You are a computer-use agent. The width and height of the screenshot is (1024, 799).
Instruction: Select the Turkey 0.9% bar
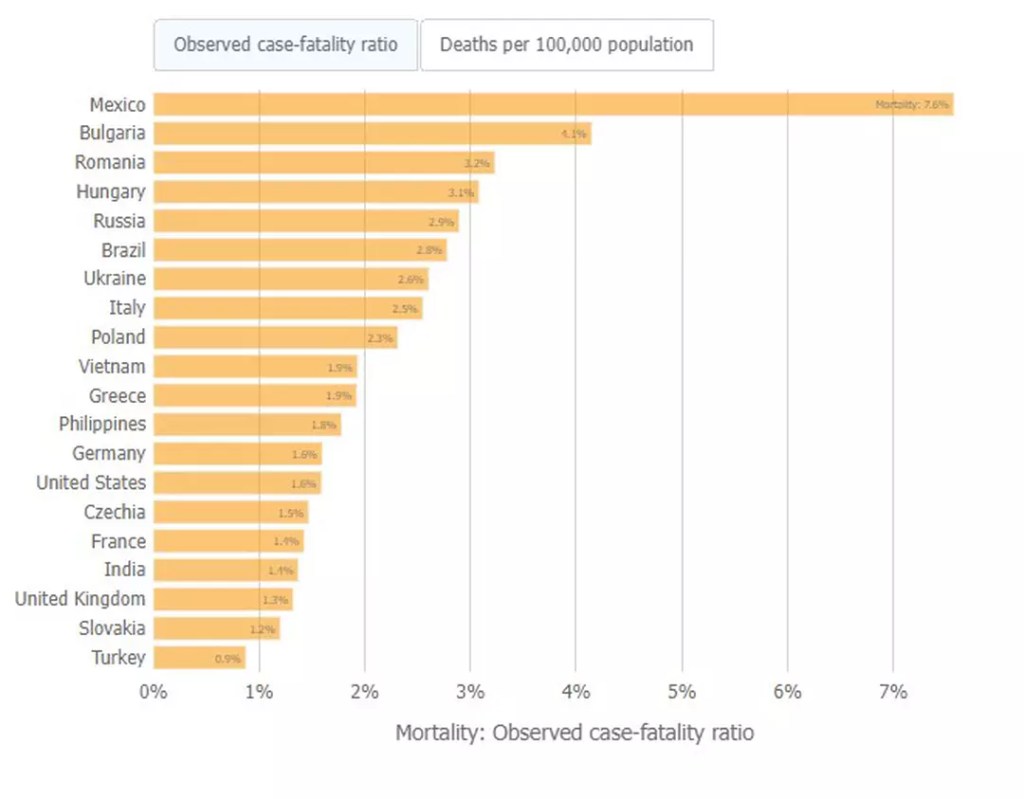[198, 658]
